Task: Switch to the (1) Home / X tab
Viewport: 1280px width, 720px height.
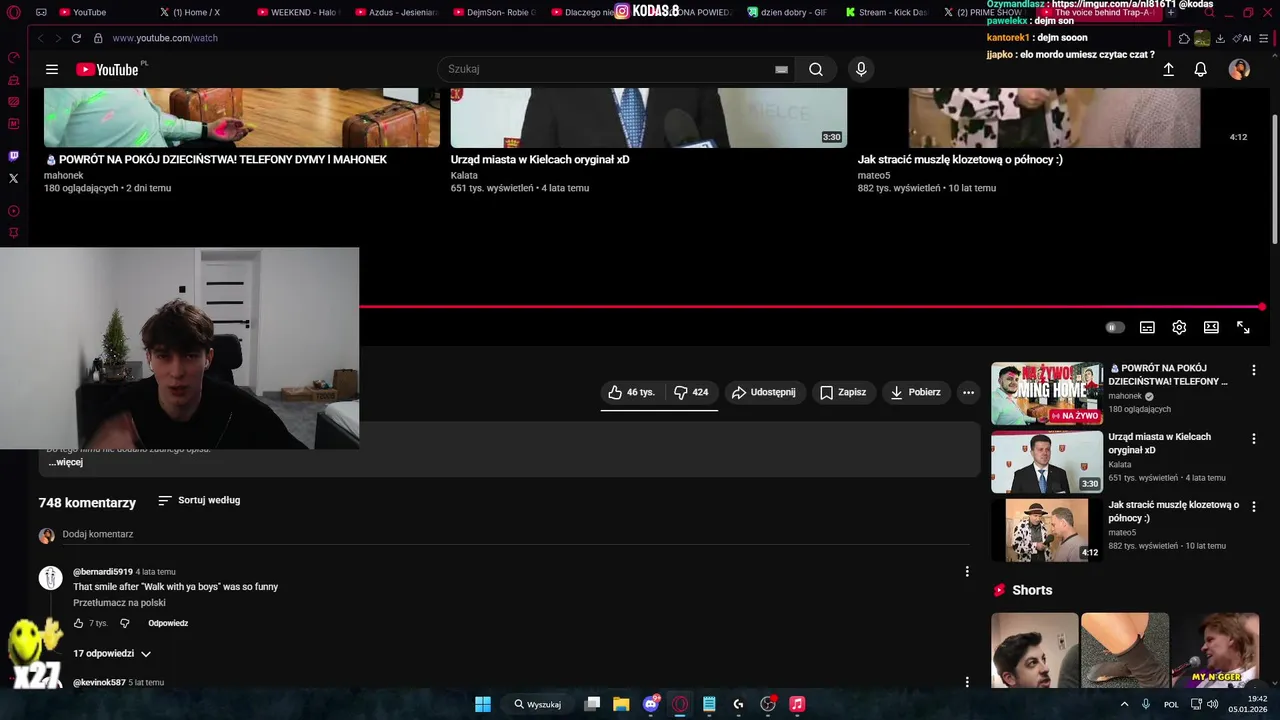Action: click(190, 12)
